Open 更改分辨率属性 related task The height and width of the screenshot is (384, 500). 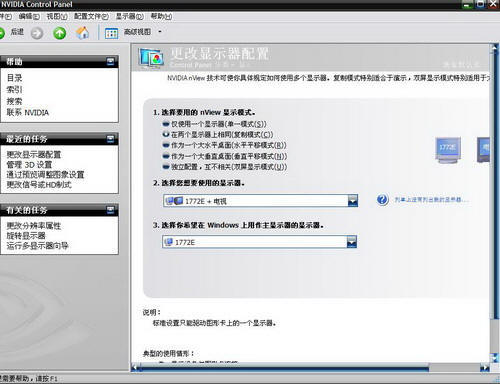click(x=34, y=226)
